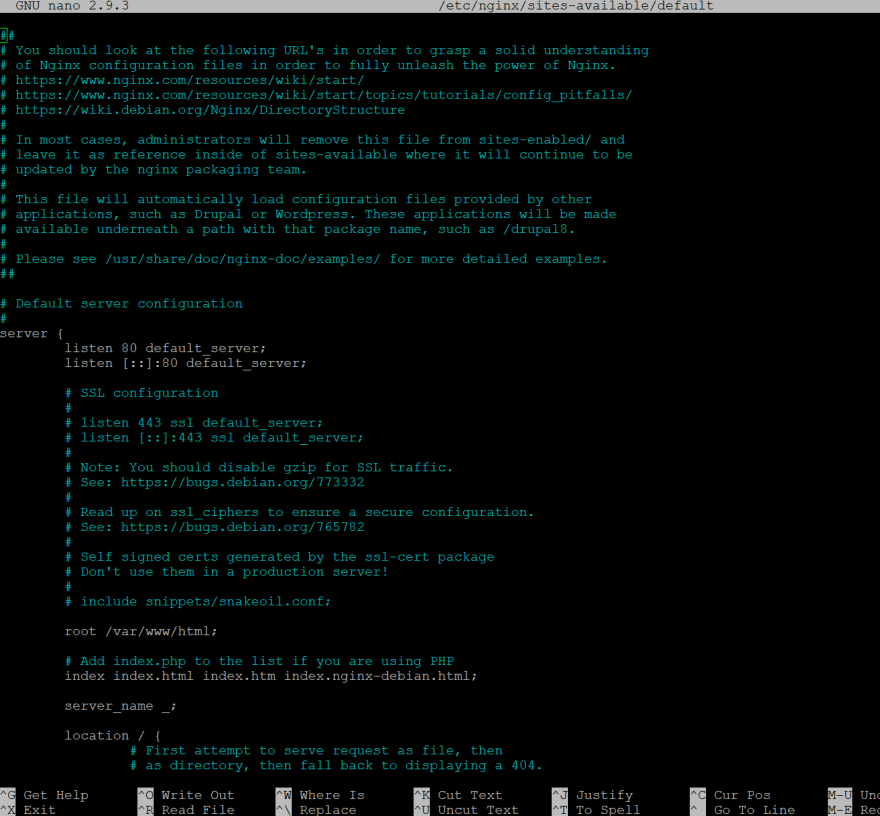This screenshot has width=880, height=816.
Task: Click '# include snippets/snakeoil.conf;' line
Action: point(198,602)
